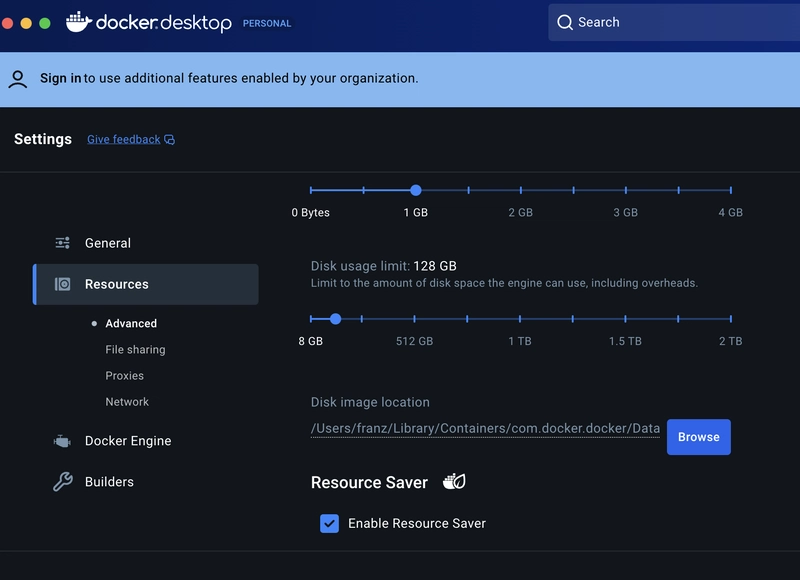This screenshot has width=800, height=580.
Task: Click the '2 TB' slider label
Action: [x=730, y=341]
